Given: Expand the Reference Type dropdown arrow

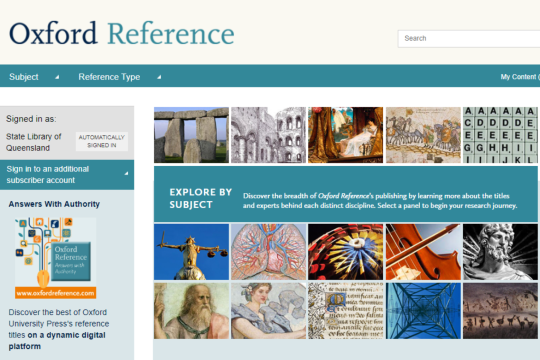Looking at the screenshot, I should 159,77.
